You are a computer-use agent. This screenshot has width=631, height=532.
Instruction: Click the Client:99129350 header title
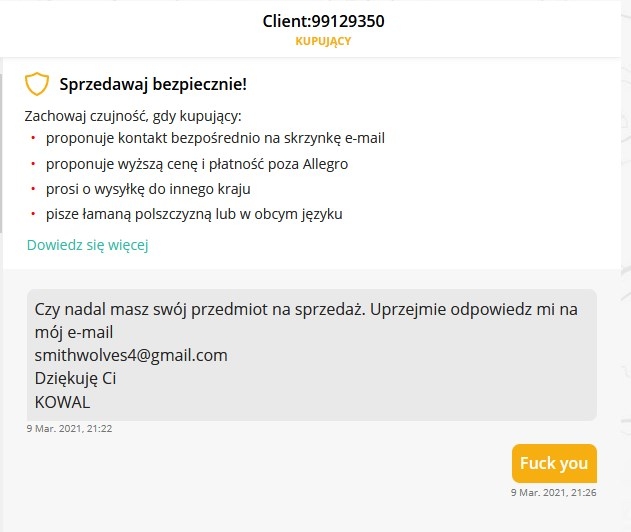pos(323,21)
